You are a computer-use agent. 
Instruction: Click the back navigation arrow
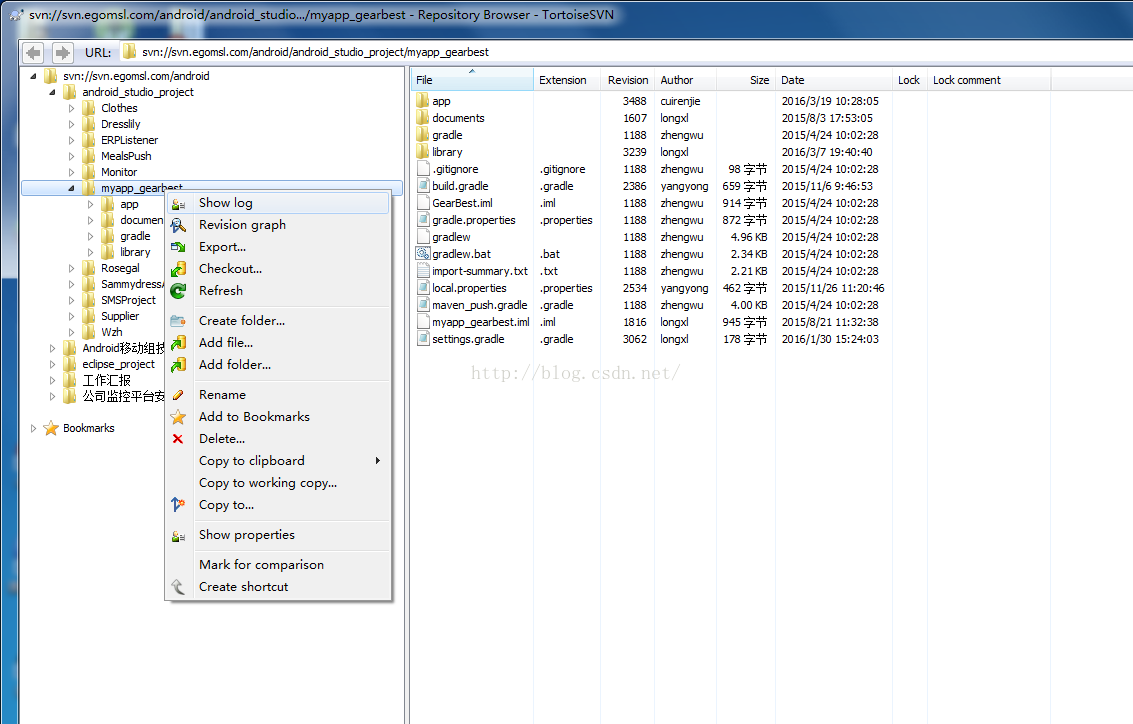click(33, 53)
